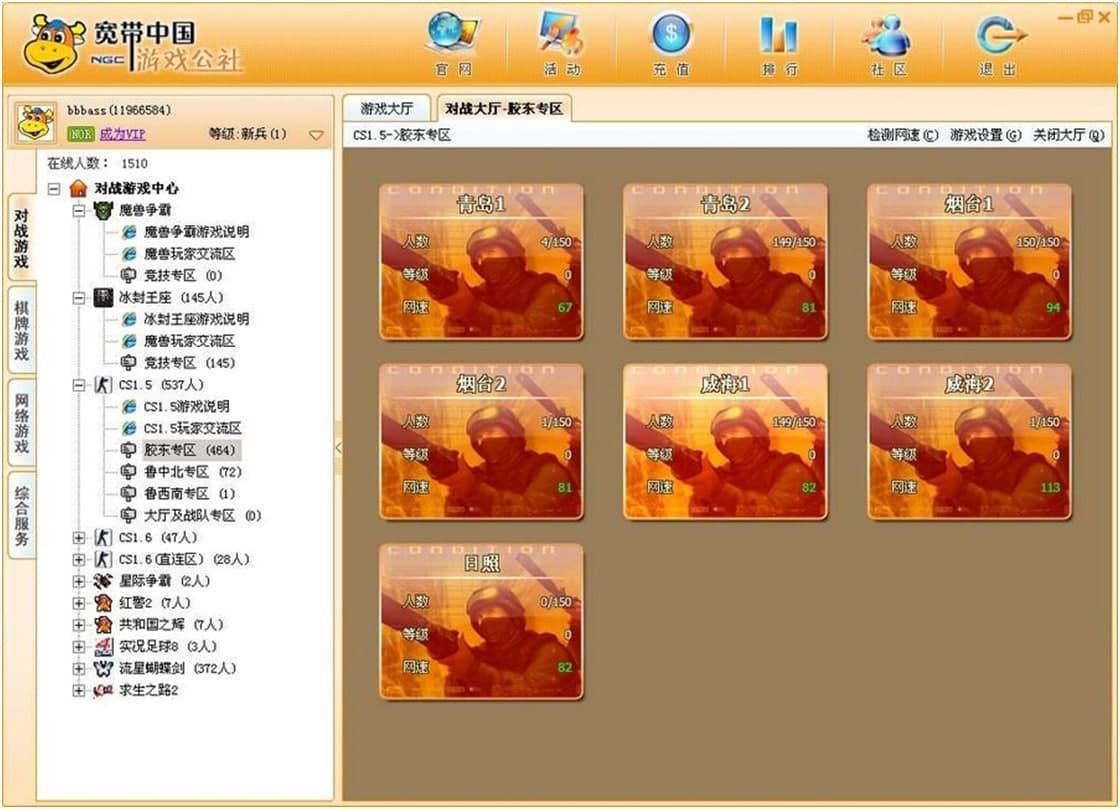The height and width of the screenshot is (809, 1120).
Task: Enter the 威海2 room card
Action: tap(969, 442)
